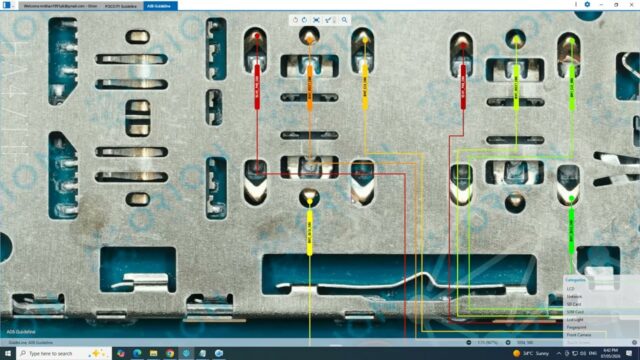Open the Copilot icon on taskbar
This screenshot has height=360, width=640.
[121, 353]
